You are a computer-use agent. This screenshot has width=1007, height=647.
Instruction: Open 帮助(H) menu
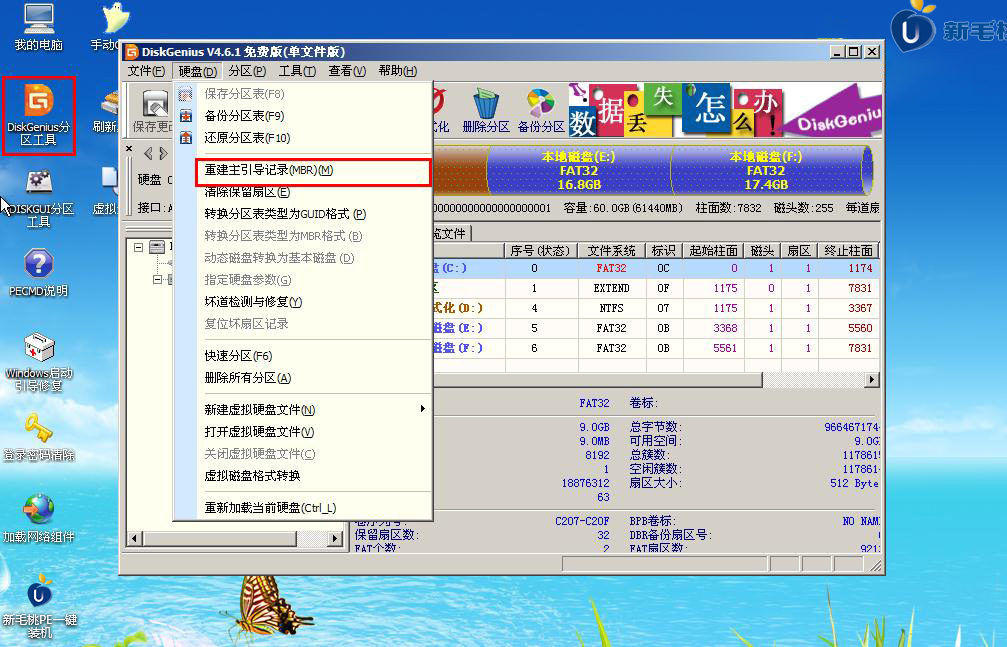tap(398, 71)
